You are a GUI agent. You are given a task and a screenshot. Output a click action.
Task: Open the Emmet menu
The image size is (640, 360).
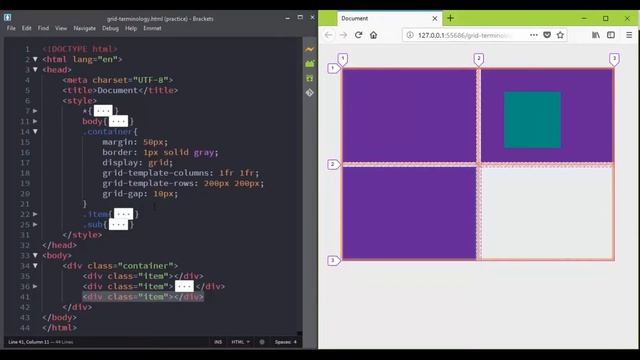tap(152, 28)
